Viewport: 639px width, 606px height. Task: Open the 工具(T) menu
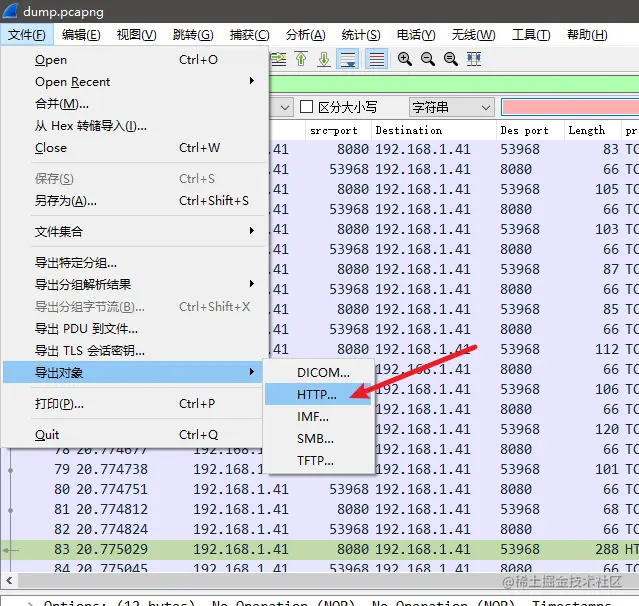pyautogui.click(x=531, y=35)
